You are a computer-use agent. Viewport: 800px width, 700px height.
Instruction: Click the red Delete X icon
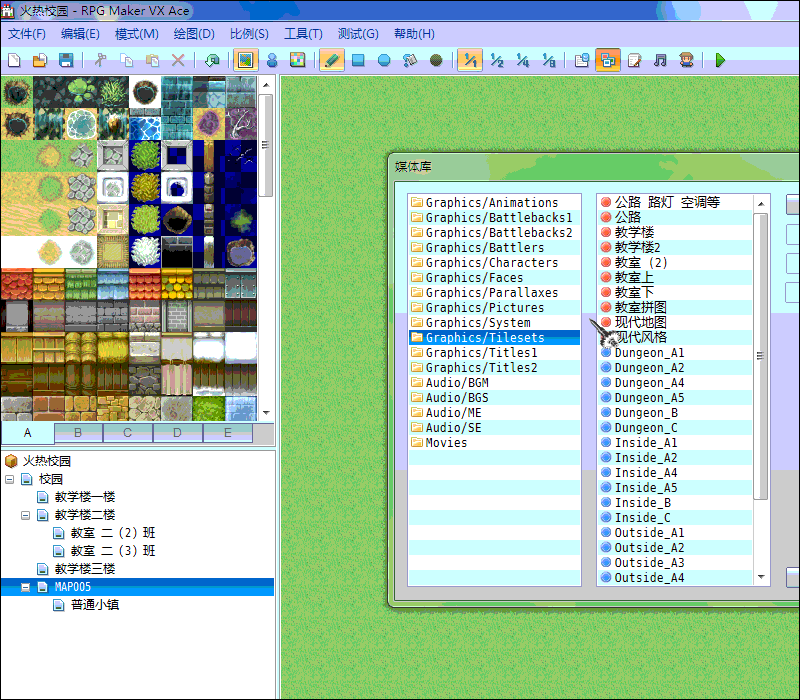178,60
